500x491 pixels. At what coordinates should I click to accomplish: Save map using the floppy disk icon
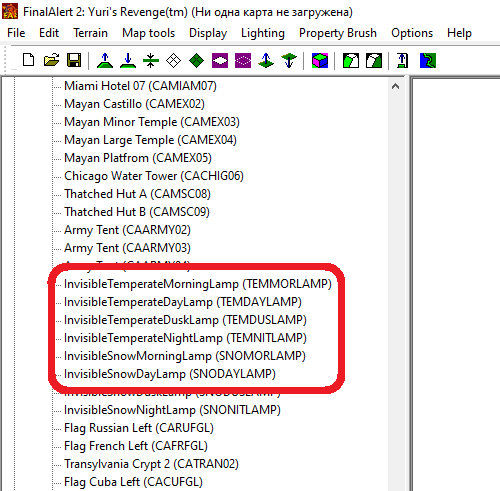pos(74,60)
